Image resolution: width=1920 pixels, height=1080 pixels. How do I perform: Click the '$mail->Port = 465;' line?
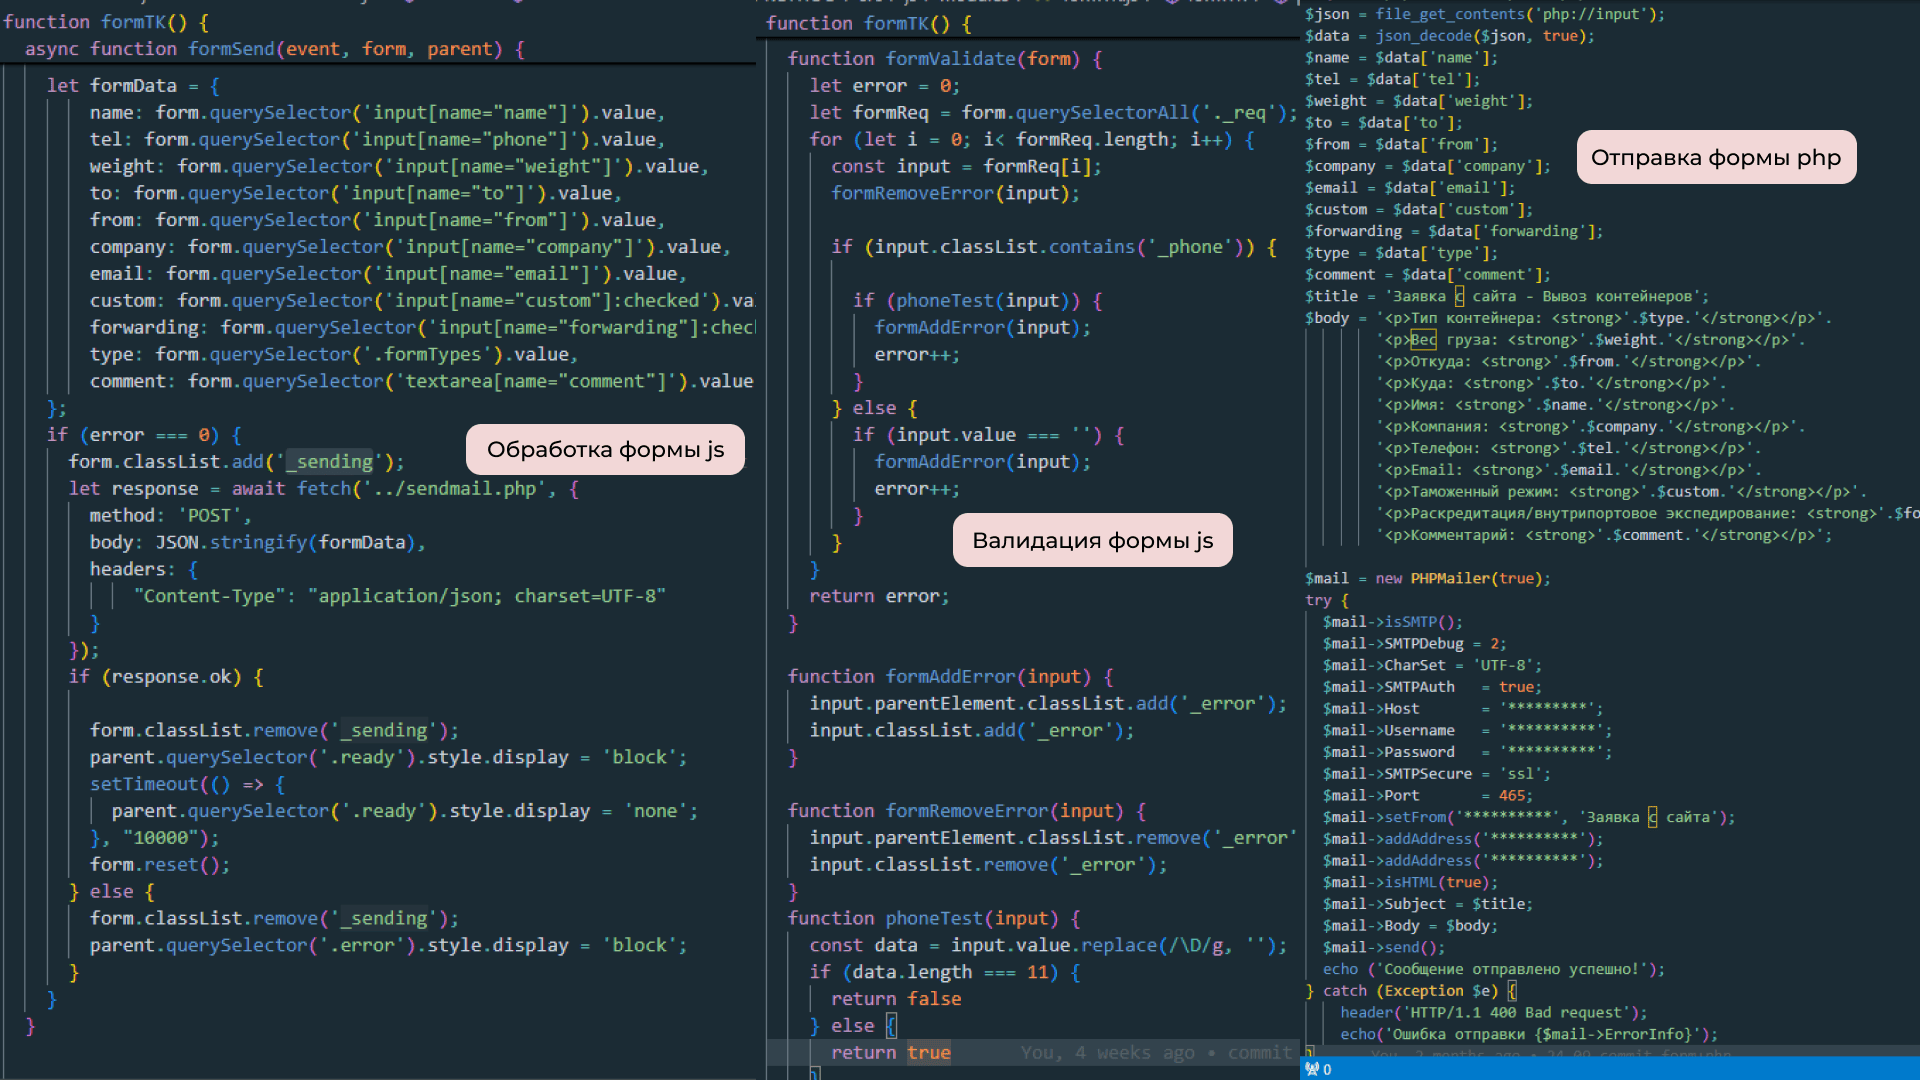coord(1428,796)
